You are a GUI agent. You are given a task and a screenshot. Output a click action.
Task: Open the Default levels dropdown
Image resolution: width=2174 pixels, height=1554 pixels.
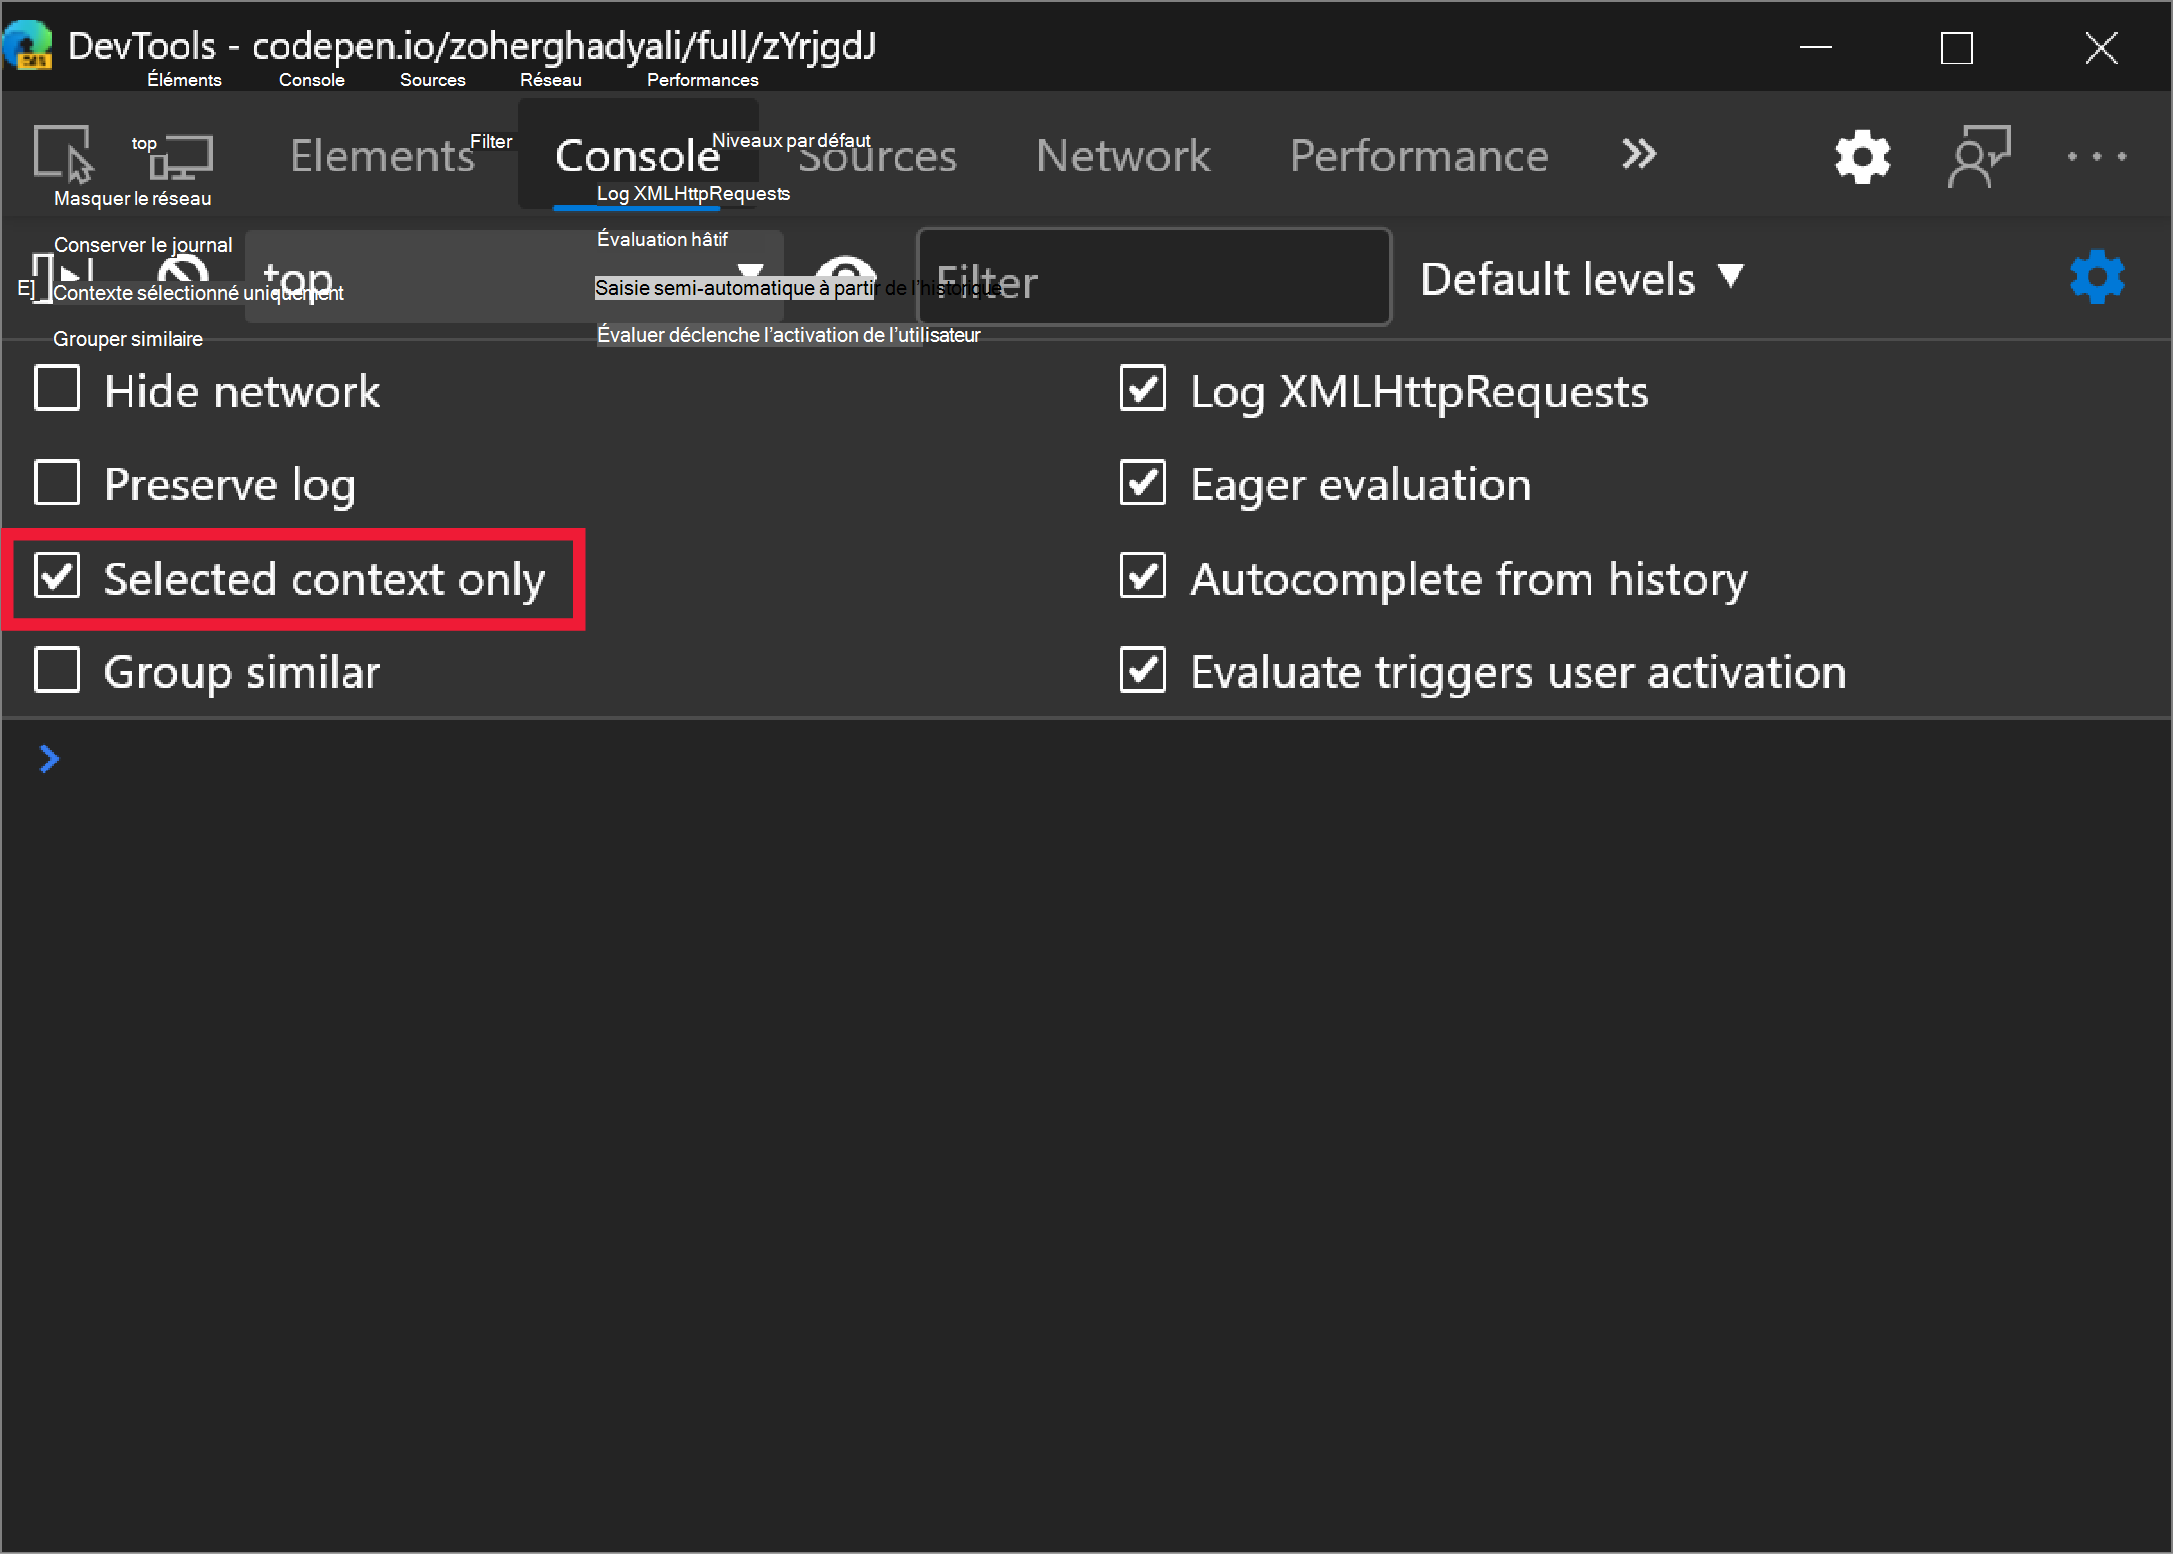pyautogui.click(x=1580, y=279)
